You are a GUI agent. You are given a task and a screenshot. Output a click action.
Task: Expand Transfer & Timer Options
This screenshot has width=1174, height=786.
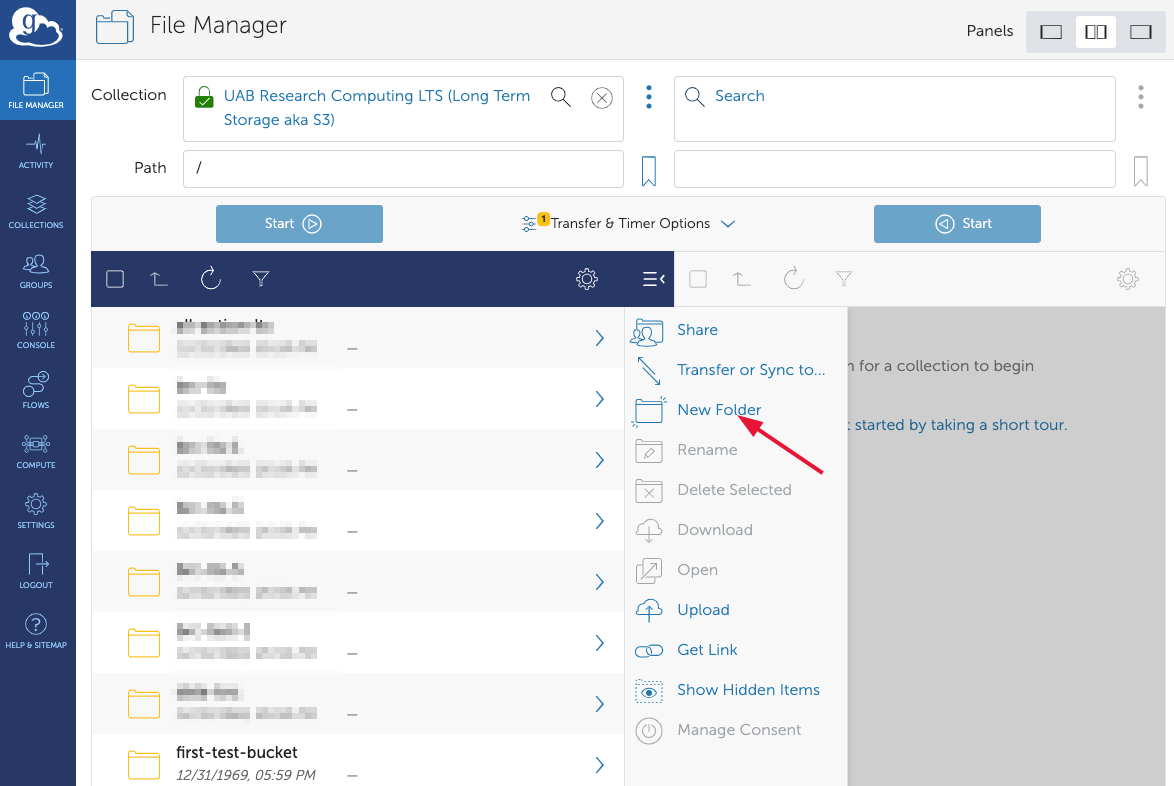tap(630, 224)
